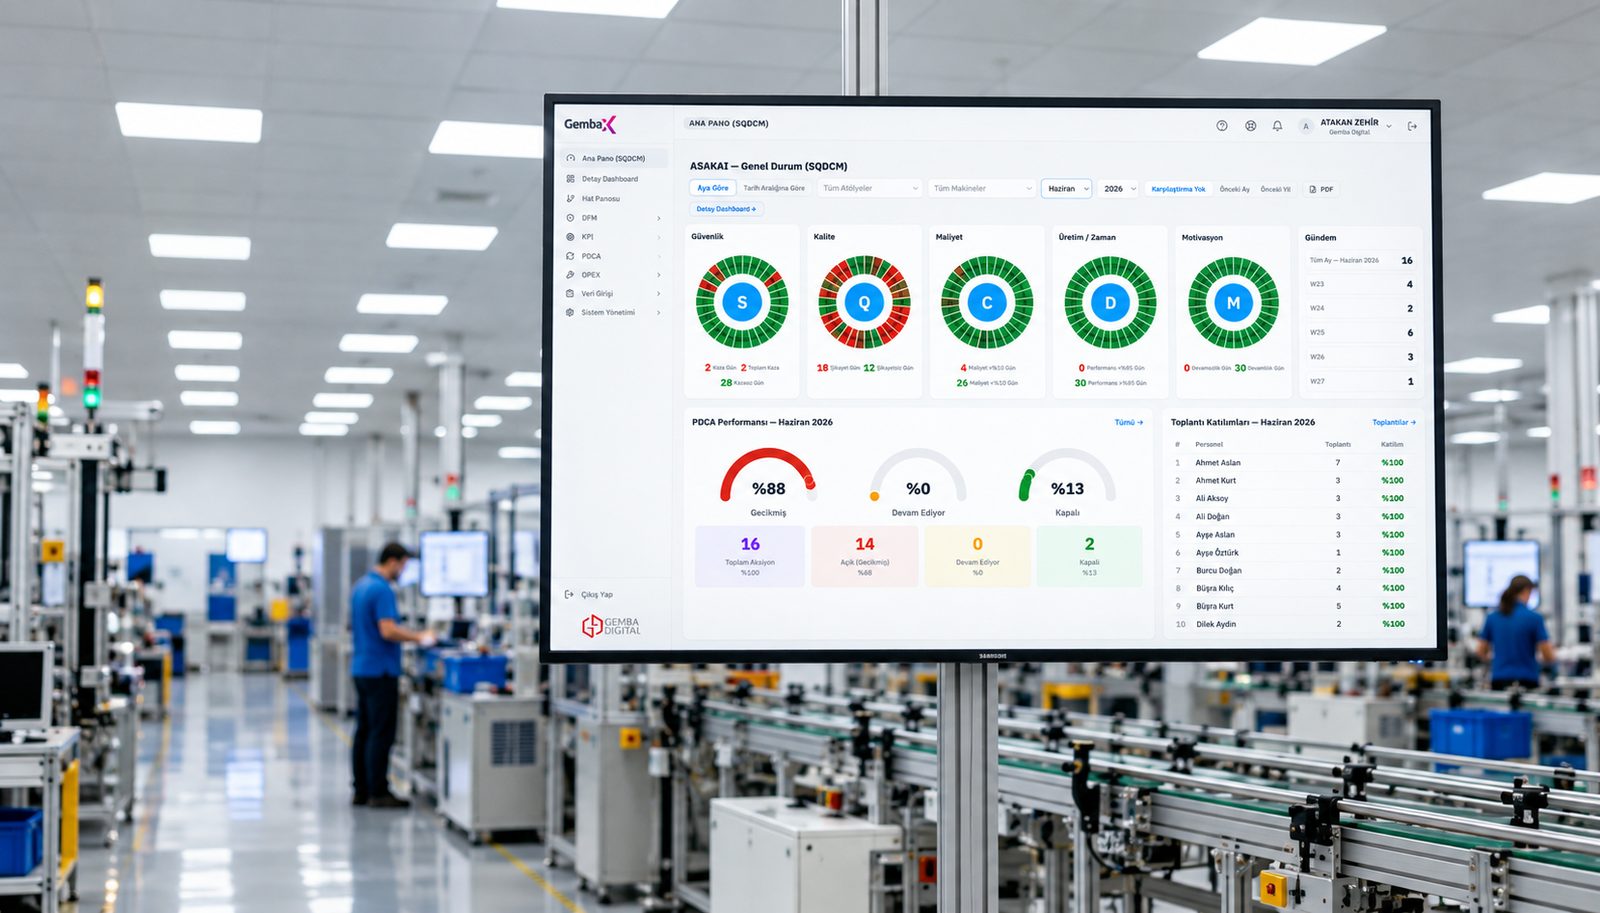Viewport: 1600px width, 913px height.
Task: Click the blue S circle in Güvenlik
Action: click(742, 302)
